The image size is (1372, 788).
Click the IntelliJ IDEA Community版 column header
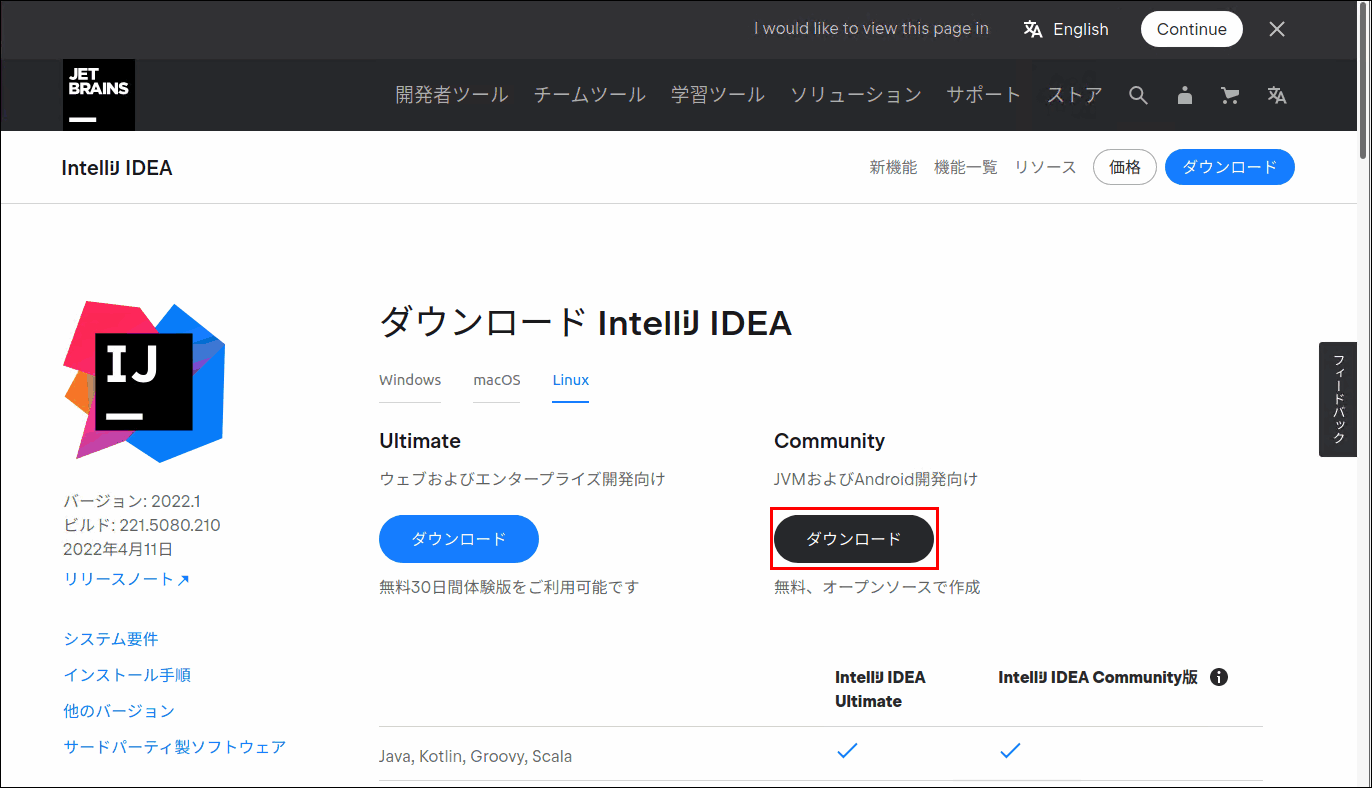tap(1098, 677)
